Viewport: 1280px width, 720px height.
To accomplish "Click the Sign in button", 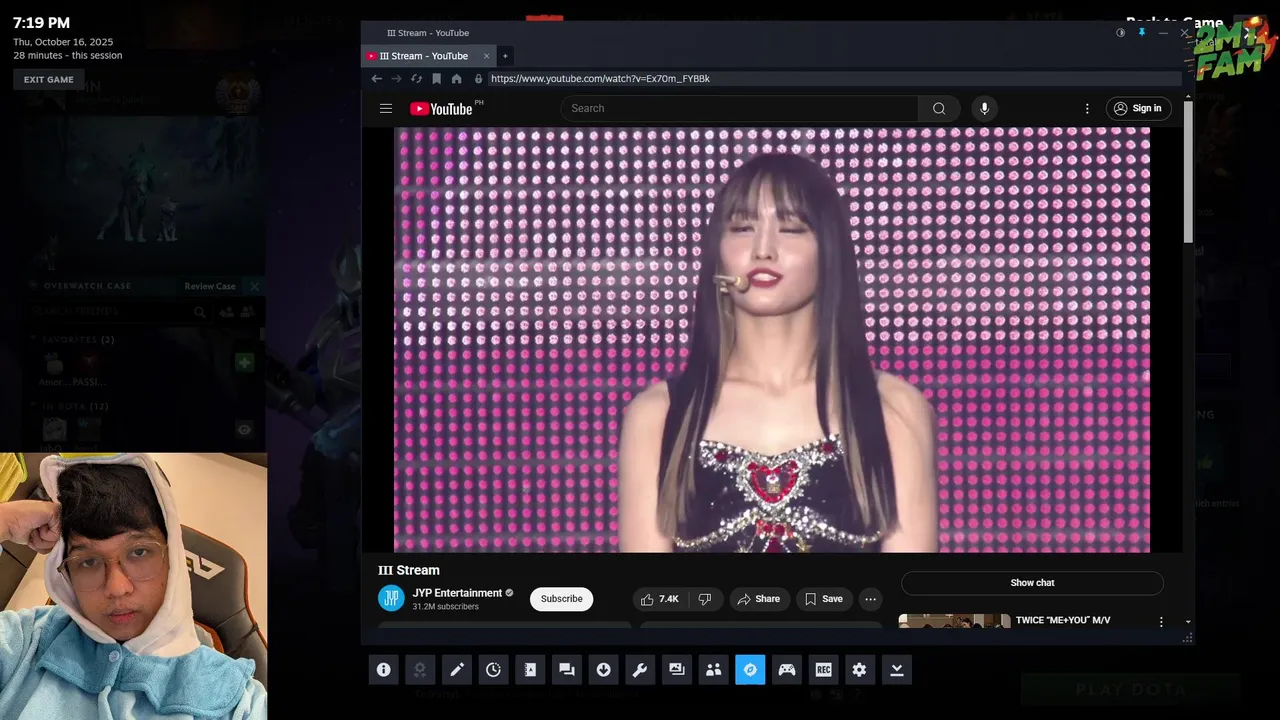I will coord(1138,108).
